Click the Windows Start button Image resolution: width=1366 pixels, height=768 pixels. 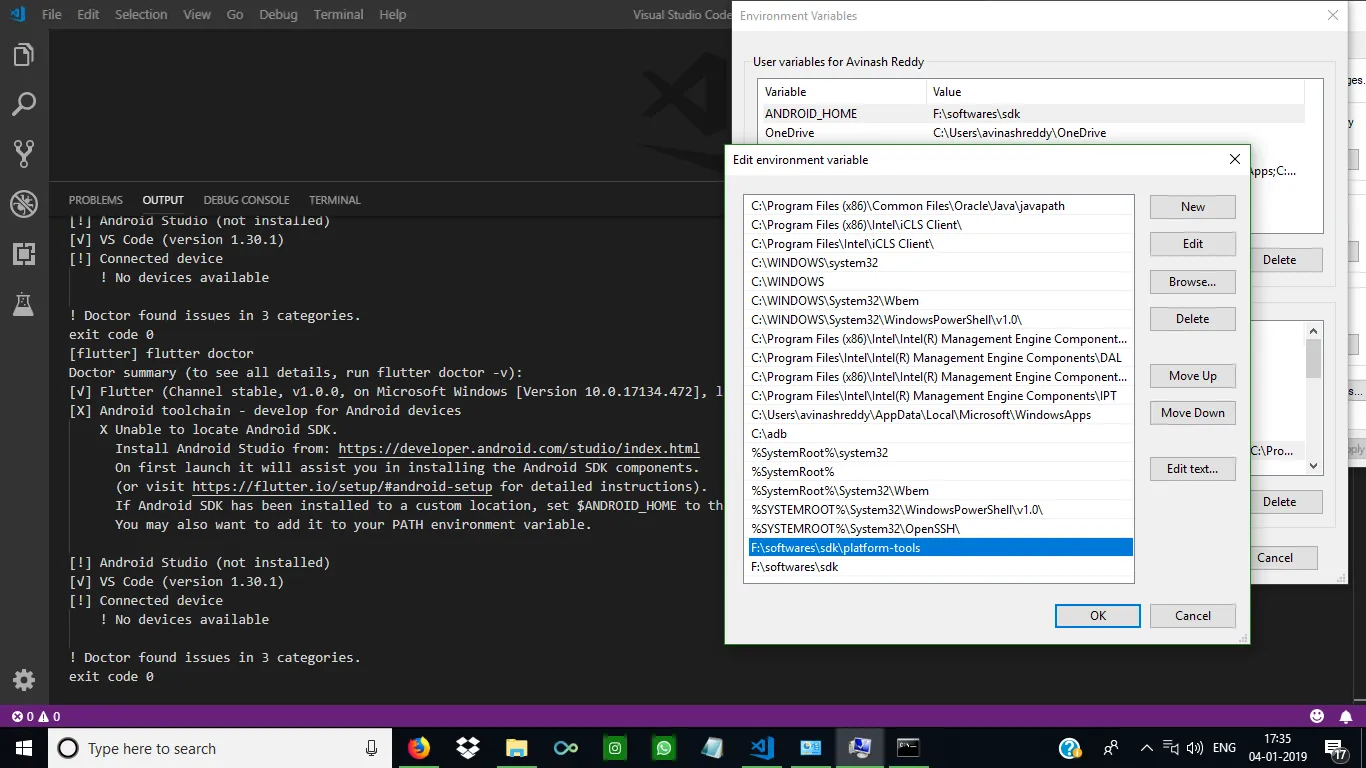[x=24, y=748]
